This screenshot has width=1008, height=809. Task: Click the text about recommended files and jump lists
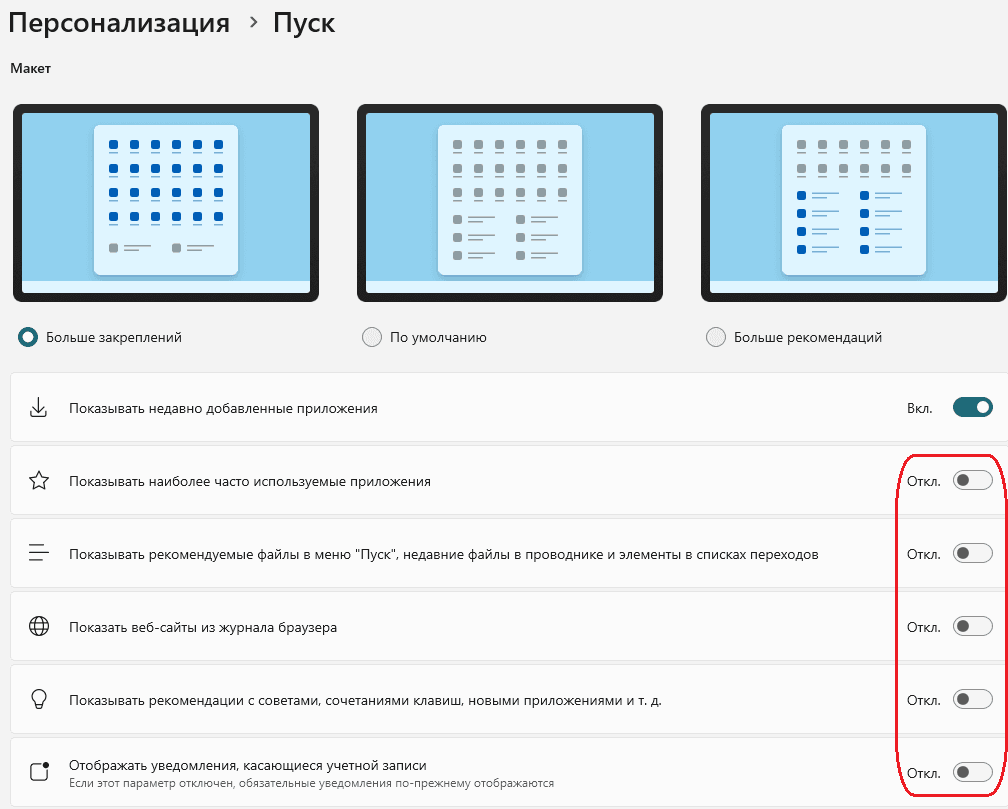tap(444, 554)
